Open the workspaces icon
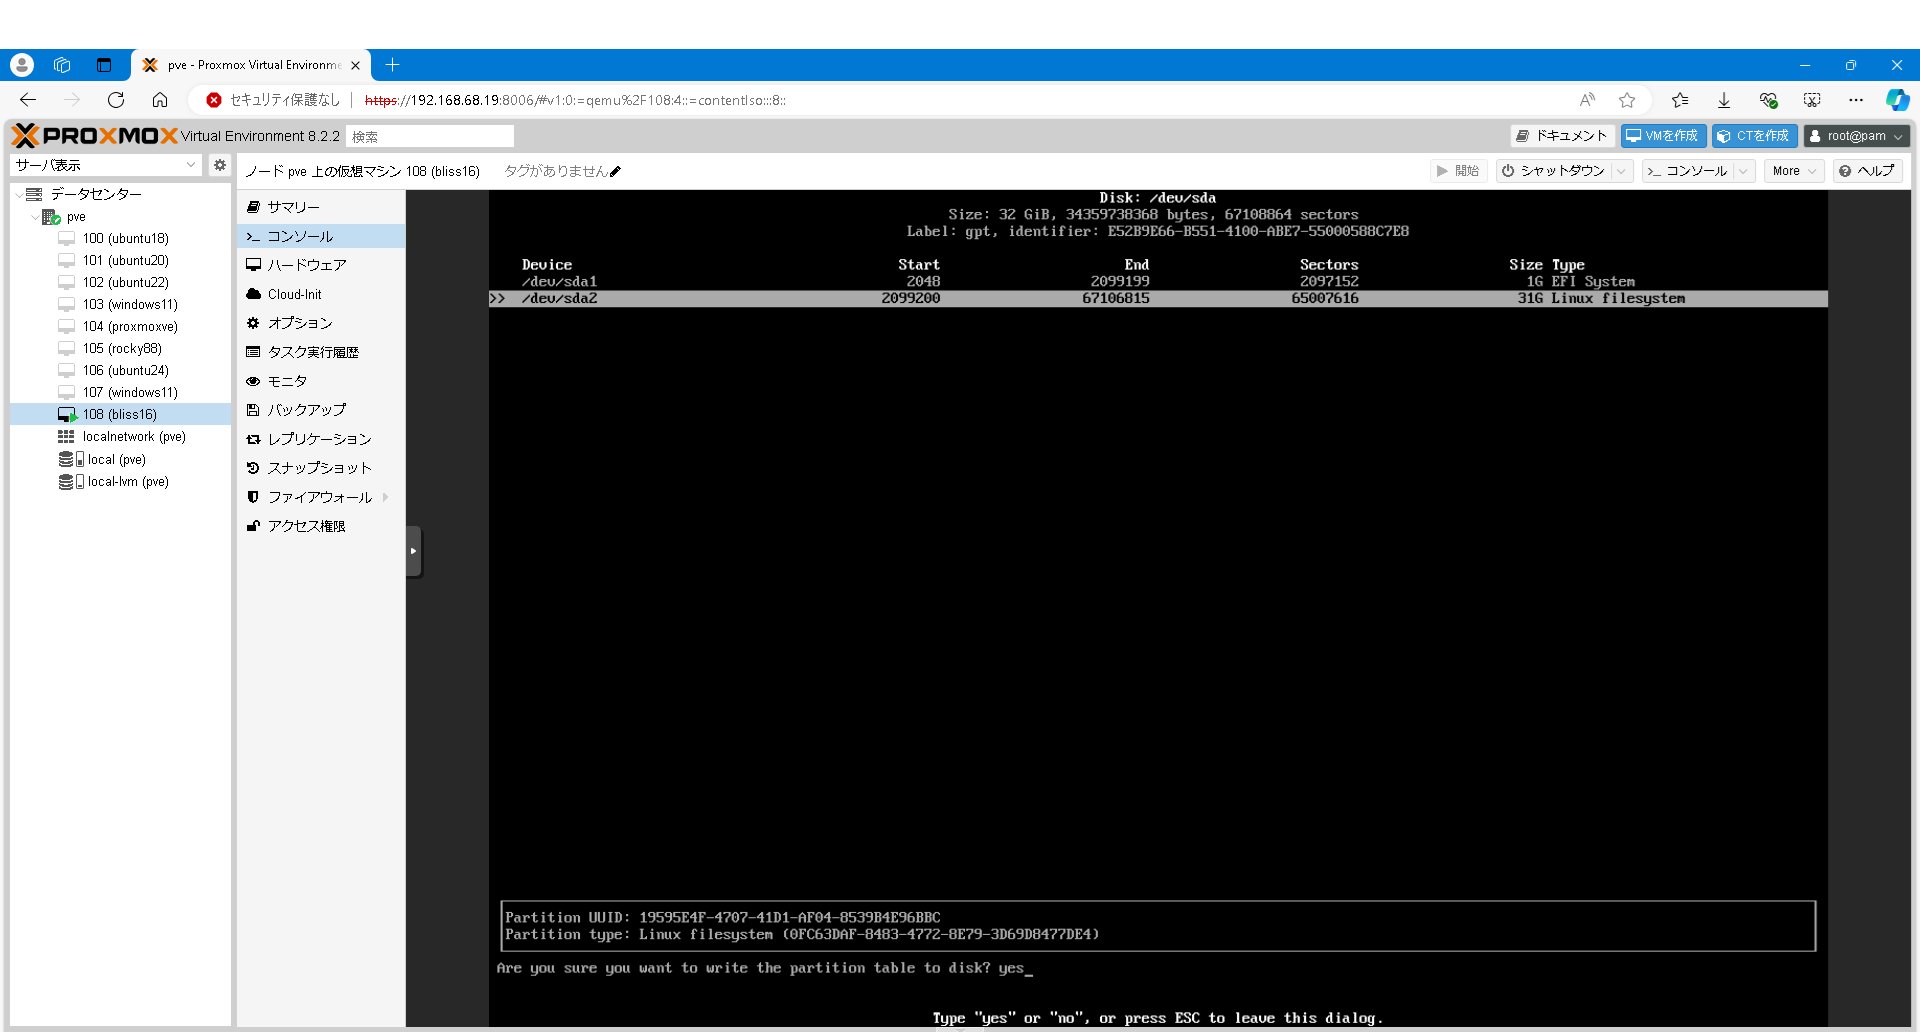 click(x=62, y=65)
